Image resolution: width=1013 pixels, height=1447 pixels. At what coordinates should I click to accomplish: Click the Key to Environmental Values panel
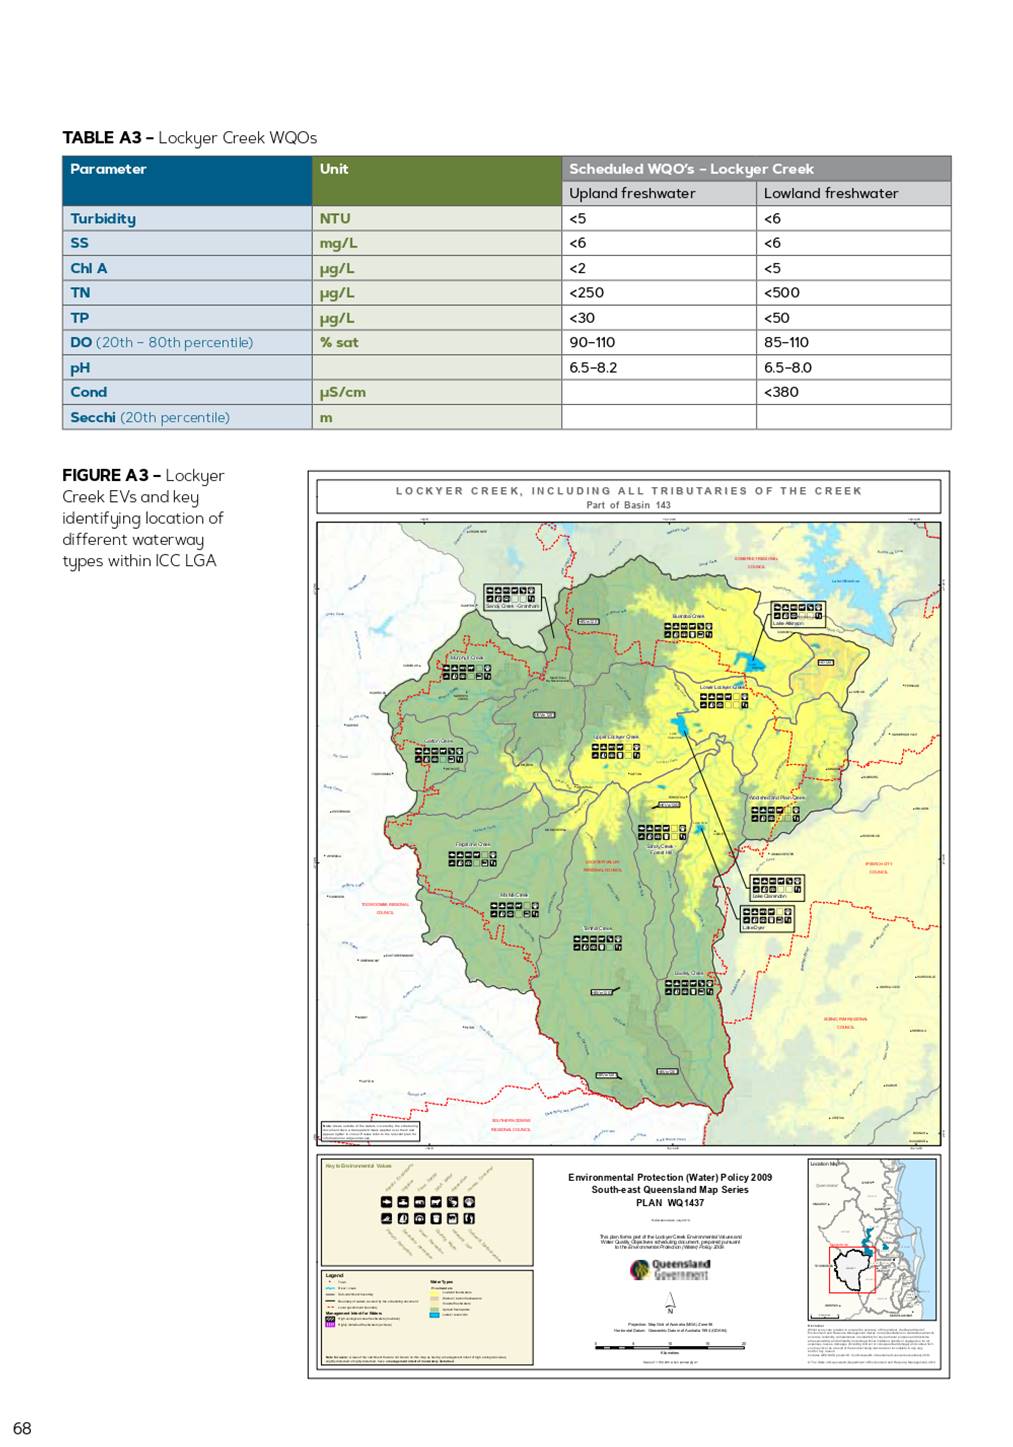pyautogui.click(x=427, y=1212)
